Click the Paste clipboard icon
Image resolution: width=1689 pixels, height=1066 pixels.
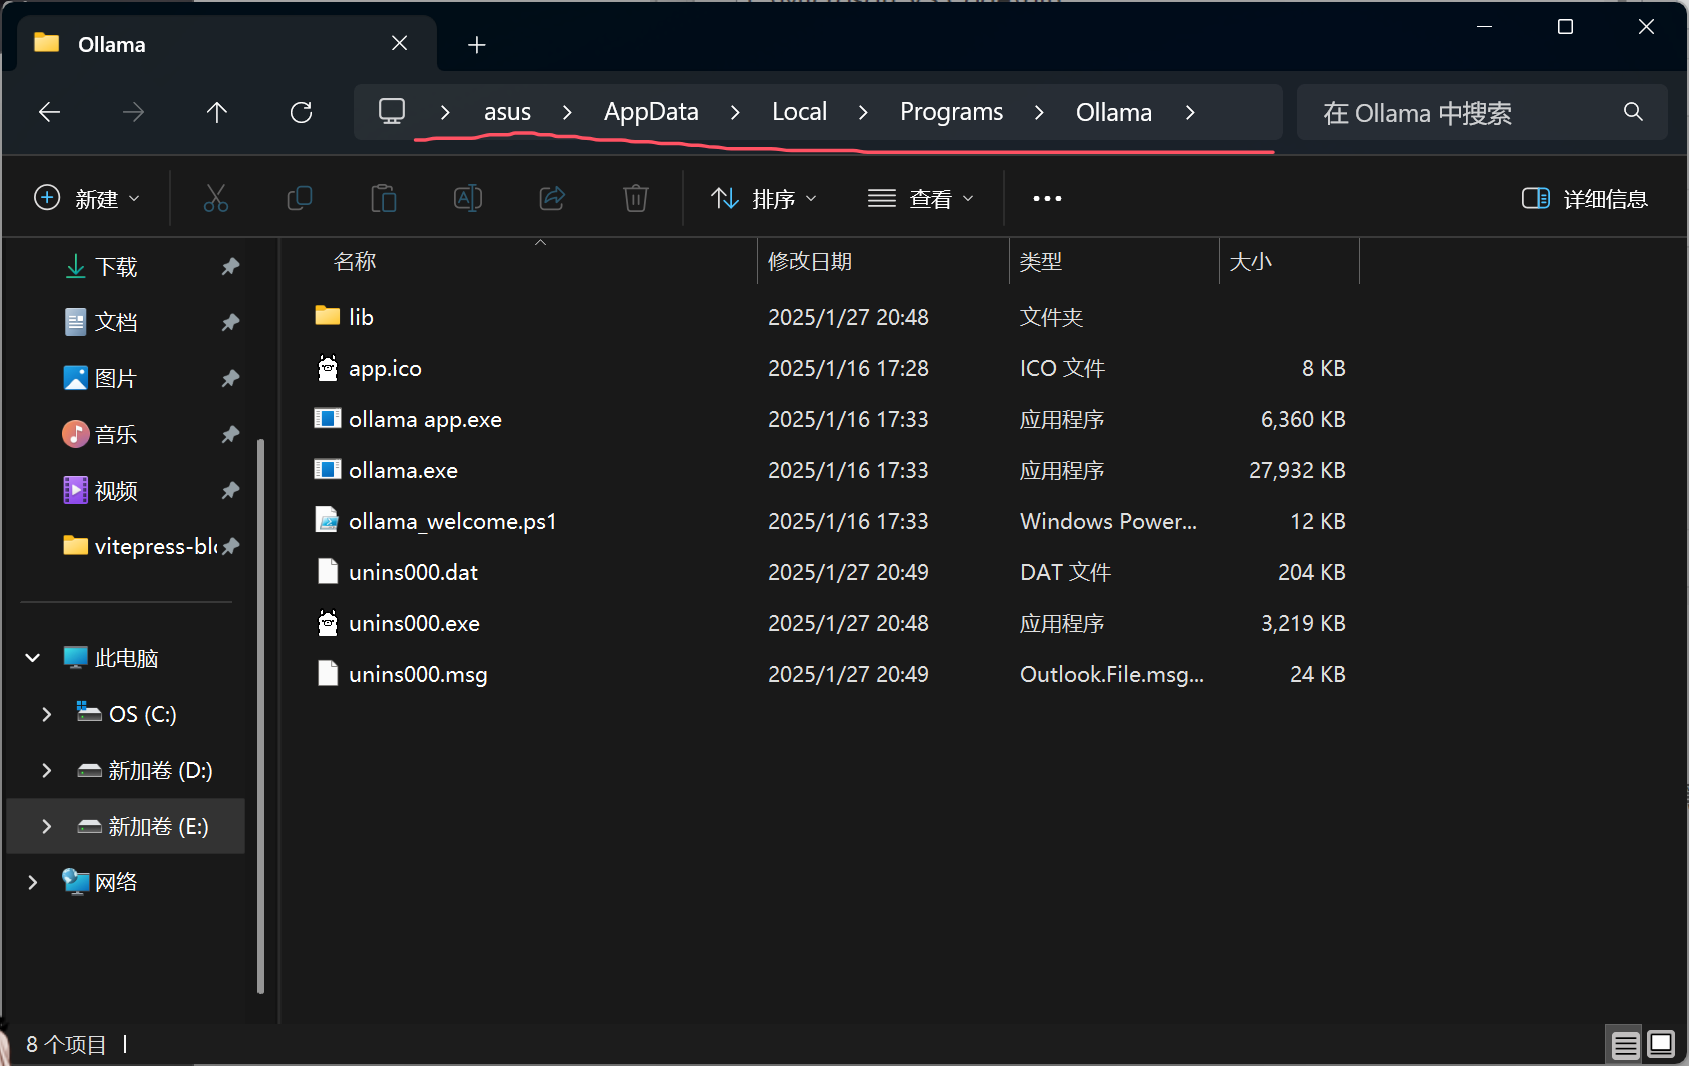click(x=384, y=198)
